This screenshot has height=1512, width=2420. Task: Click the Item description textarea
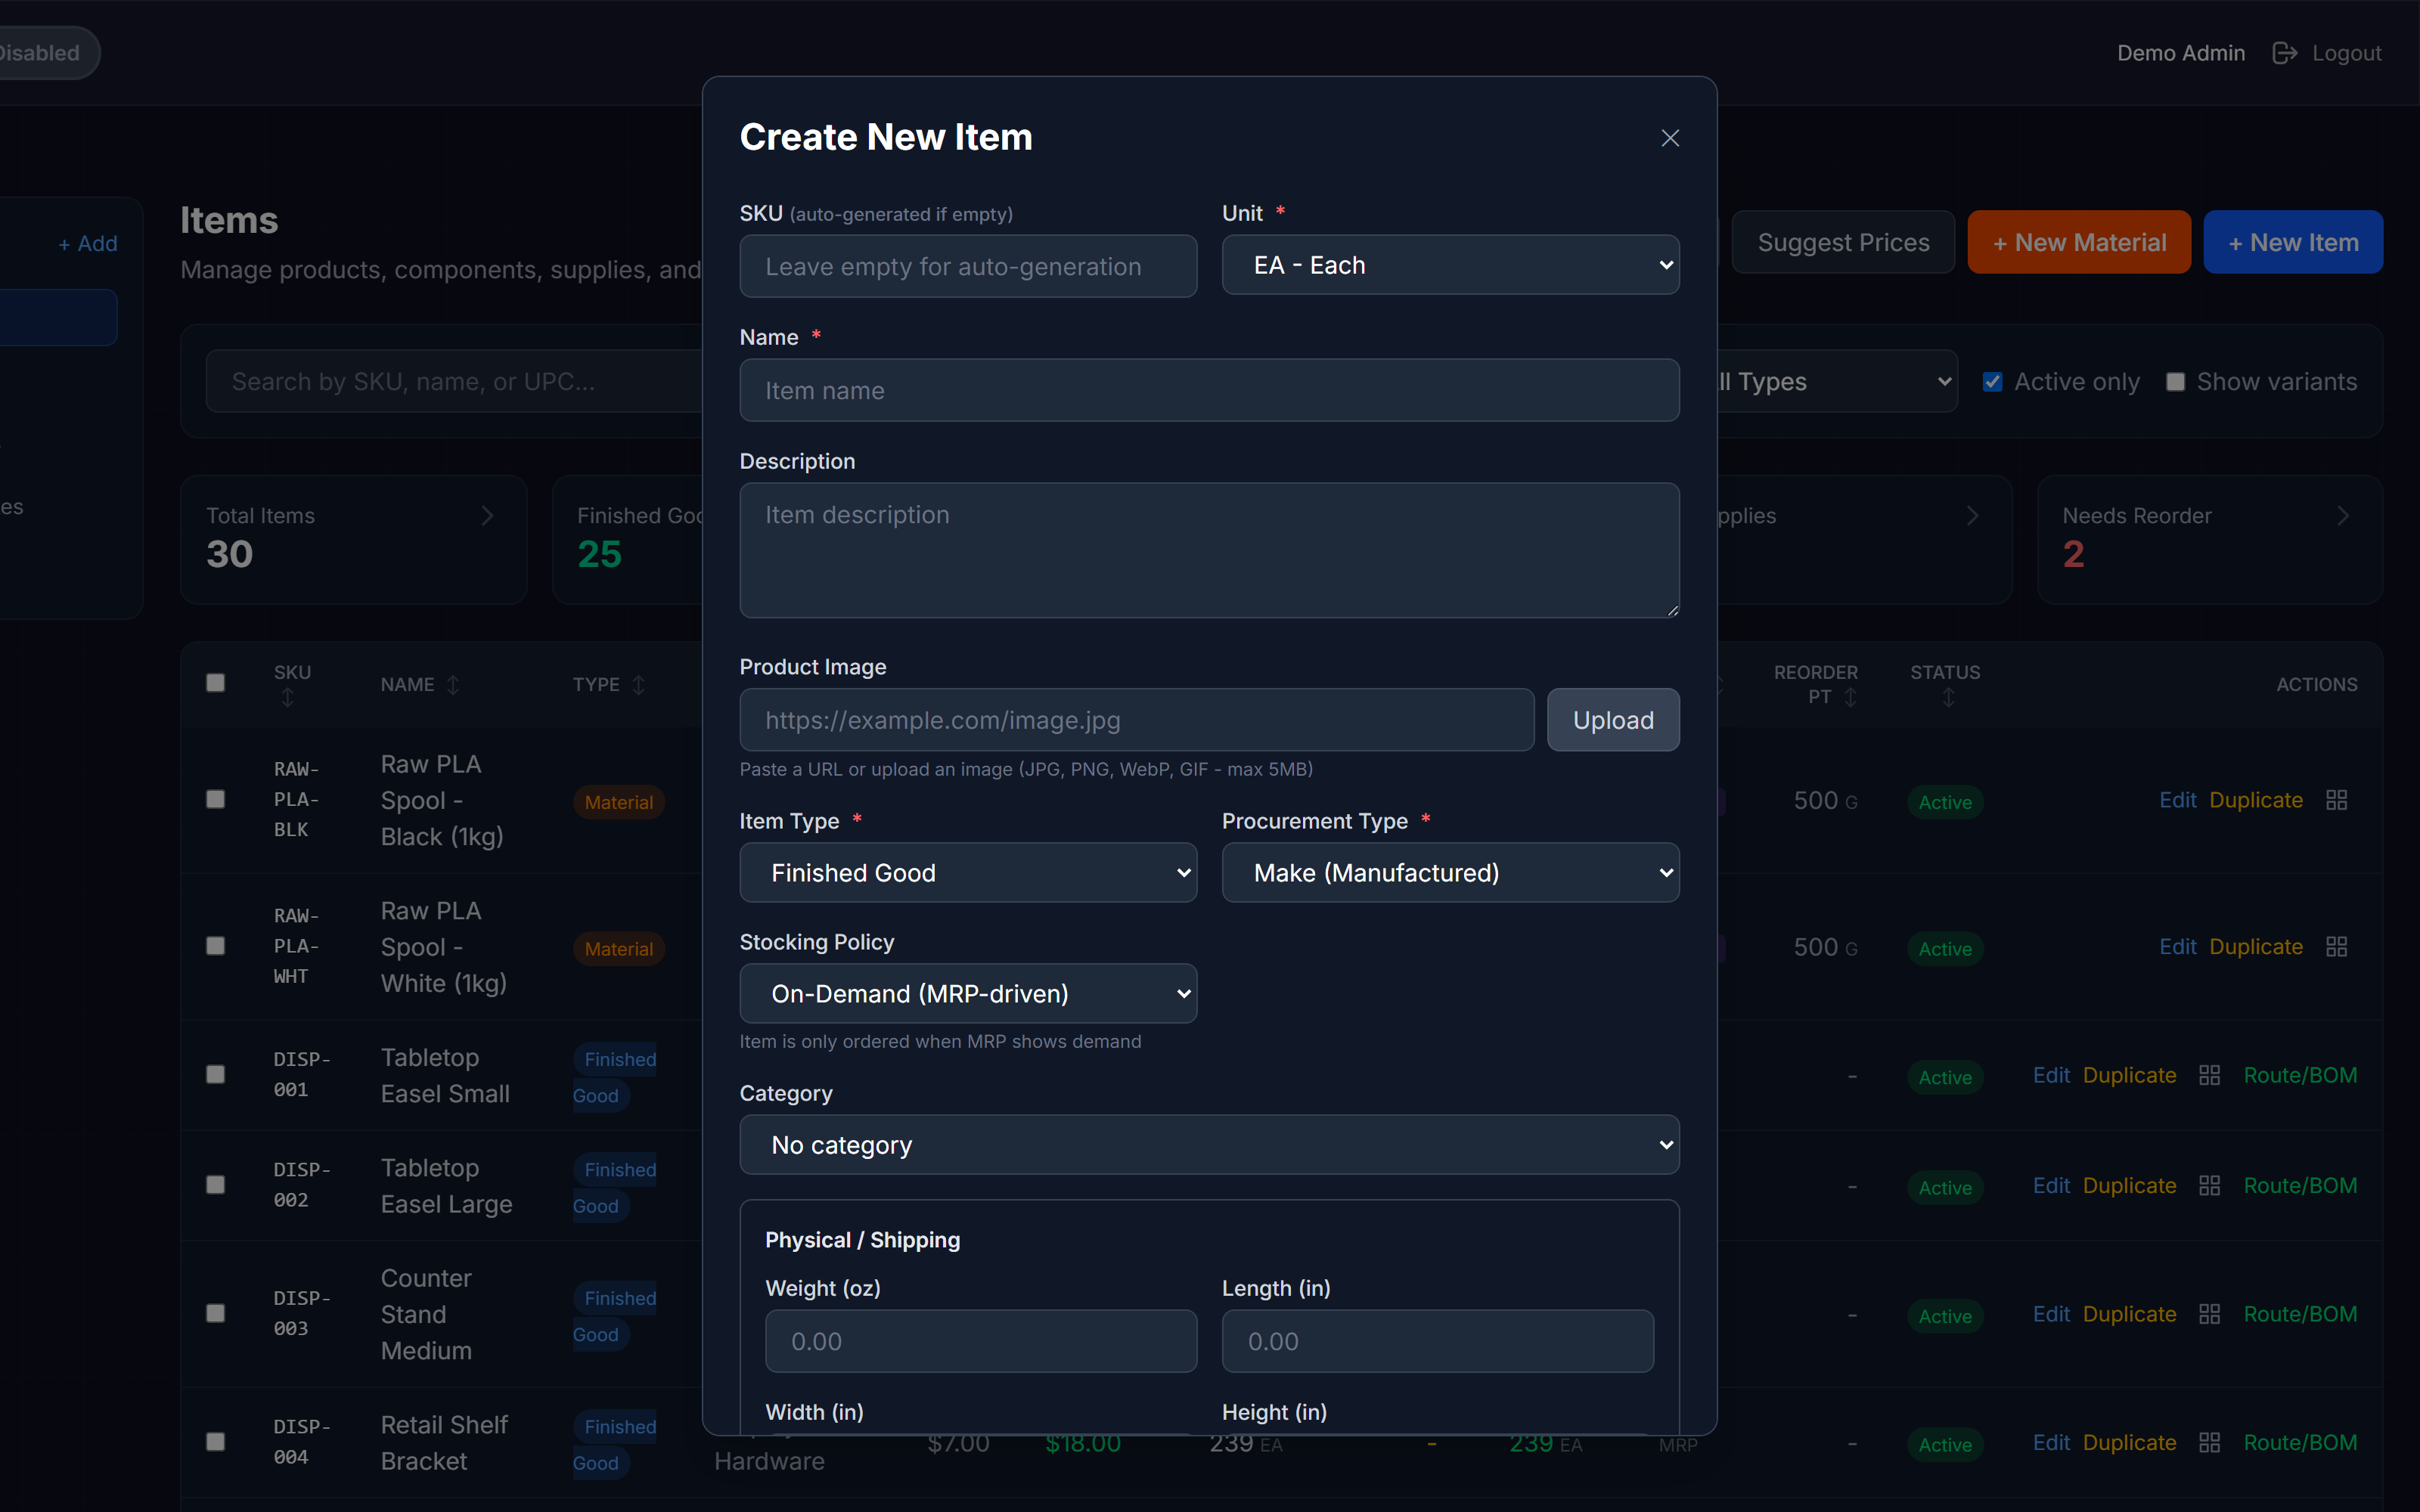1209,550
